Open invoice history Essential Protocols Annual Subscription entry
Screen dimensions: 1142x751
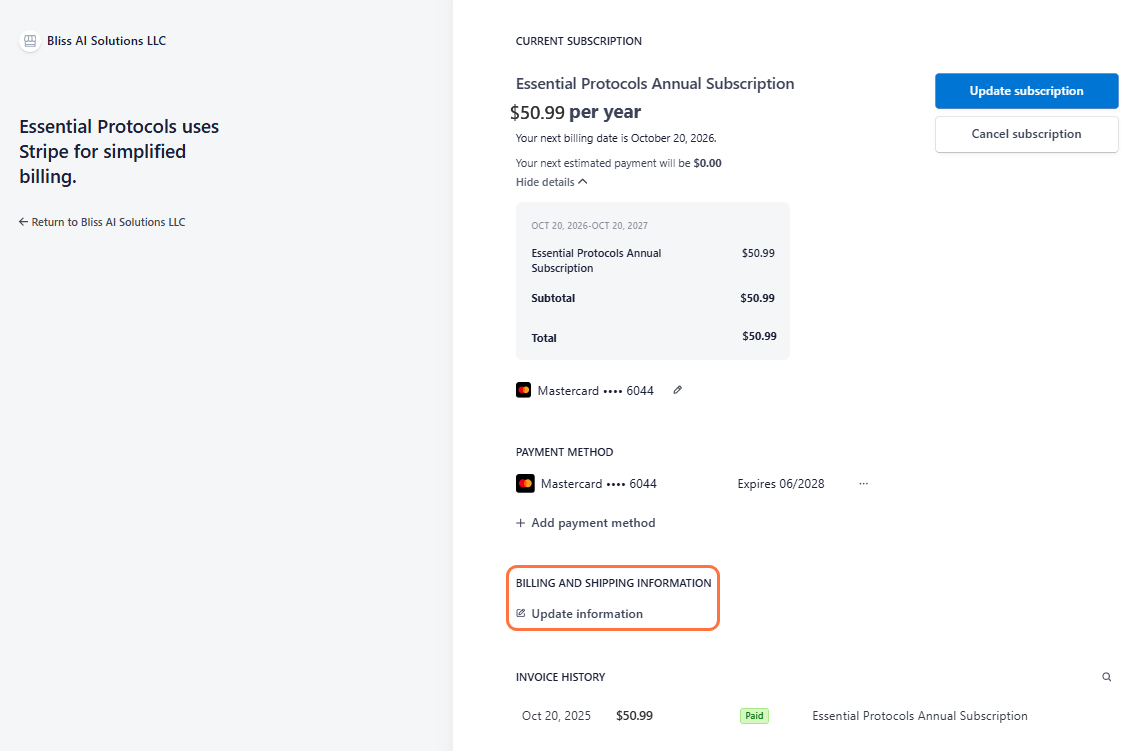pos(919,716)
